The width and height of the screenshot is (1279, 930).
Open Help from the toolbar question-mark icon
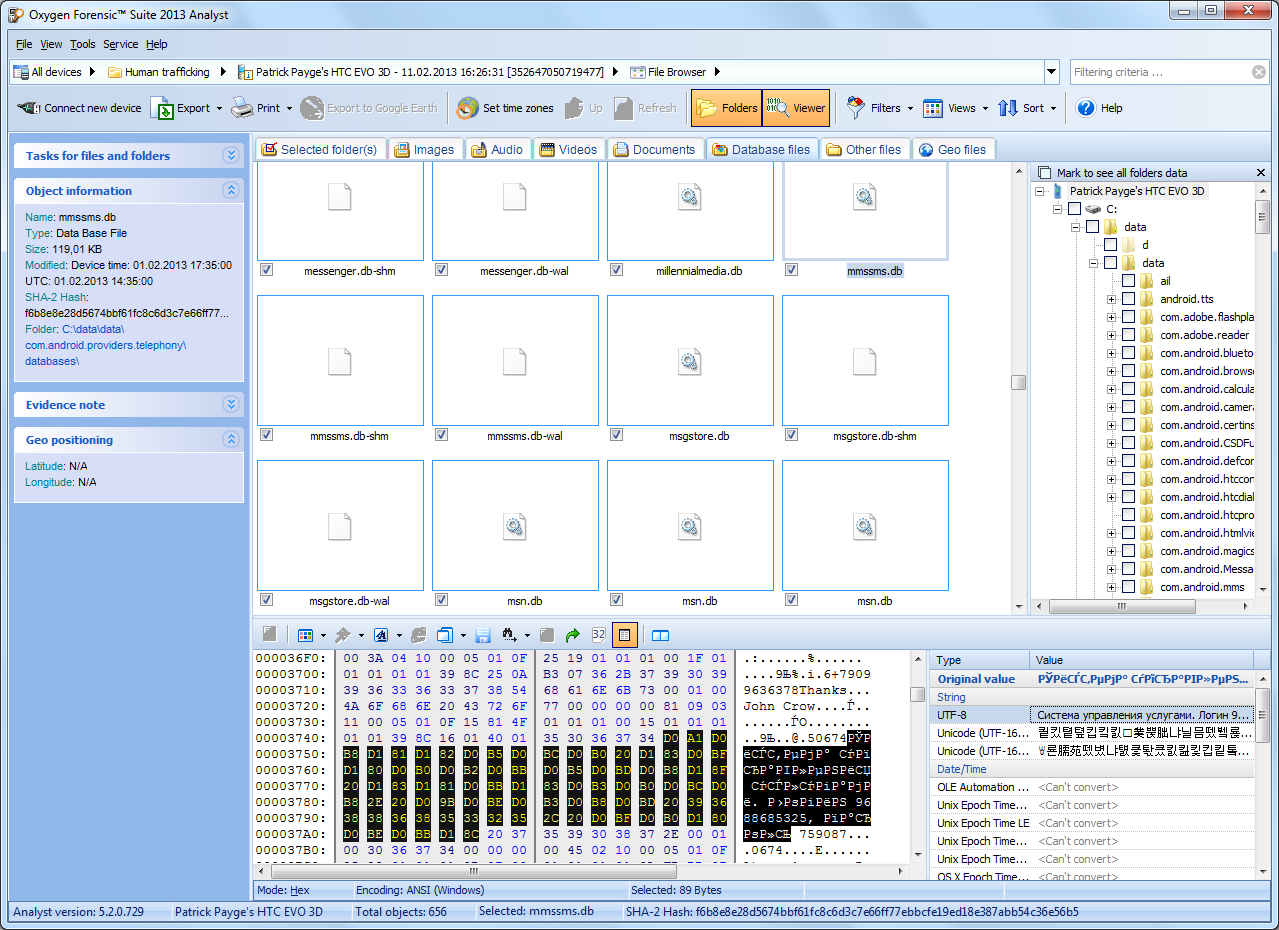coord(1085,108)
